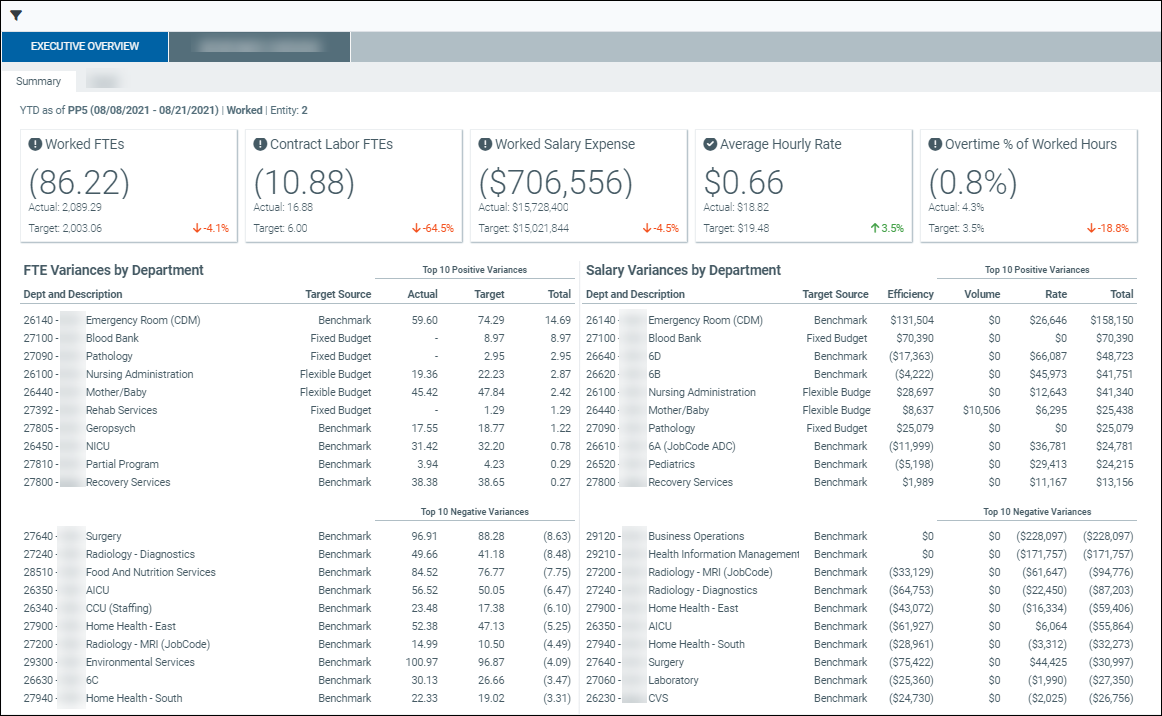Click the Worked FTEs alert icon
Image resolution: width=1162 pixels, height=716 pixels.
coord(36,144)
